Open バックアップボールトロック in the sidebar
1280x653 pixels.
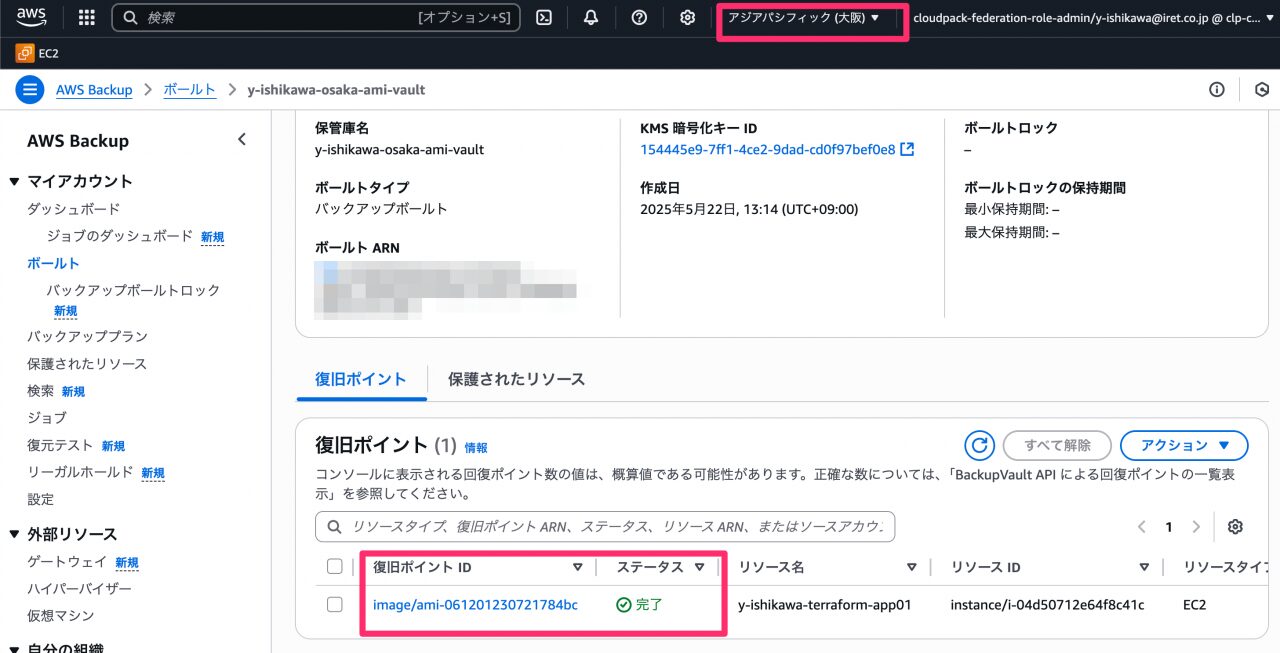pyautogui.click(x=133, y=290)
